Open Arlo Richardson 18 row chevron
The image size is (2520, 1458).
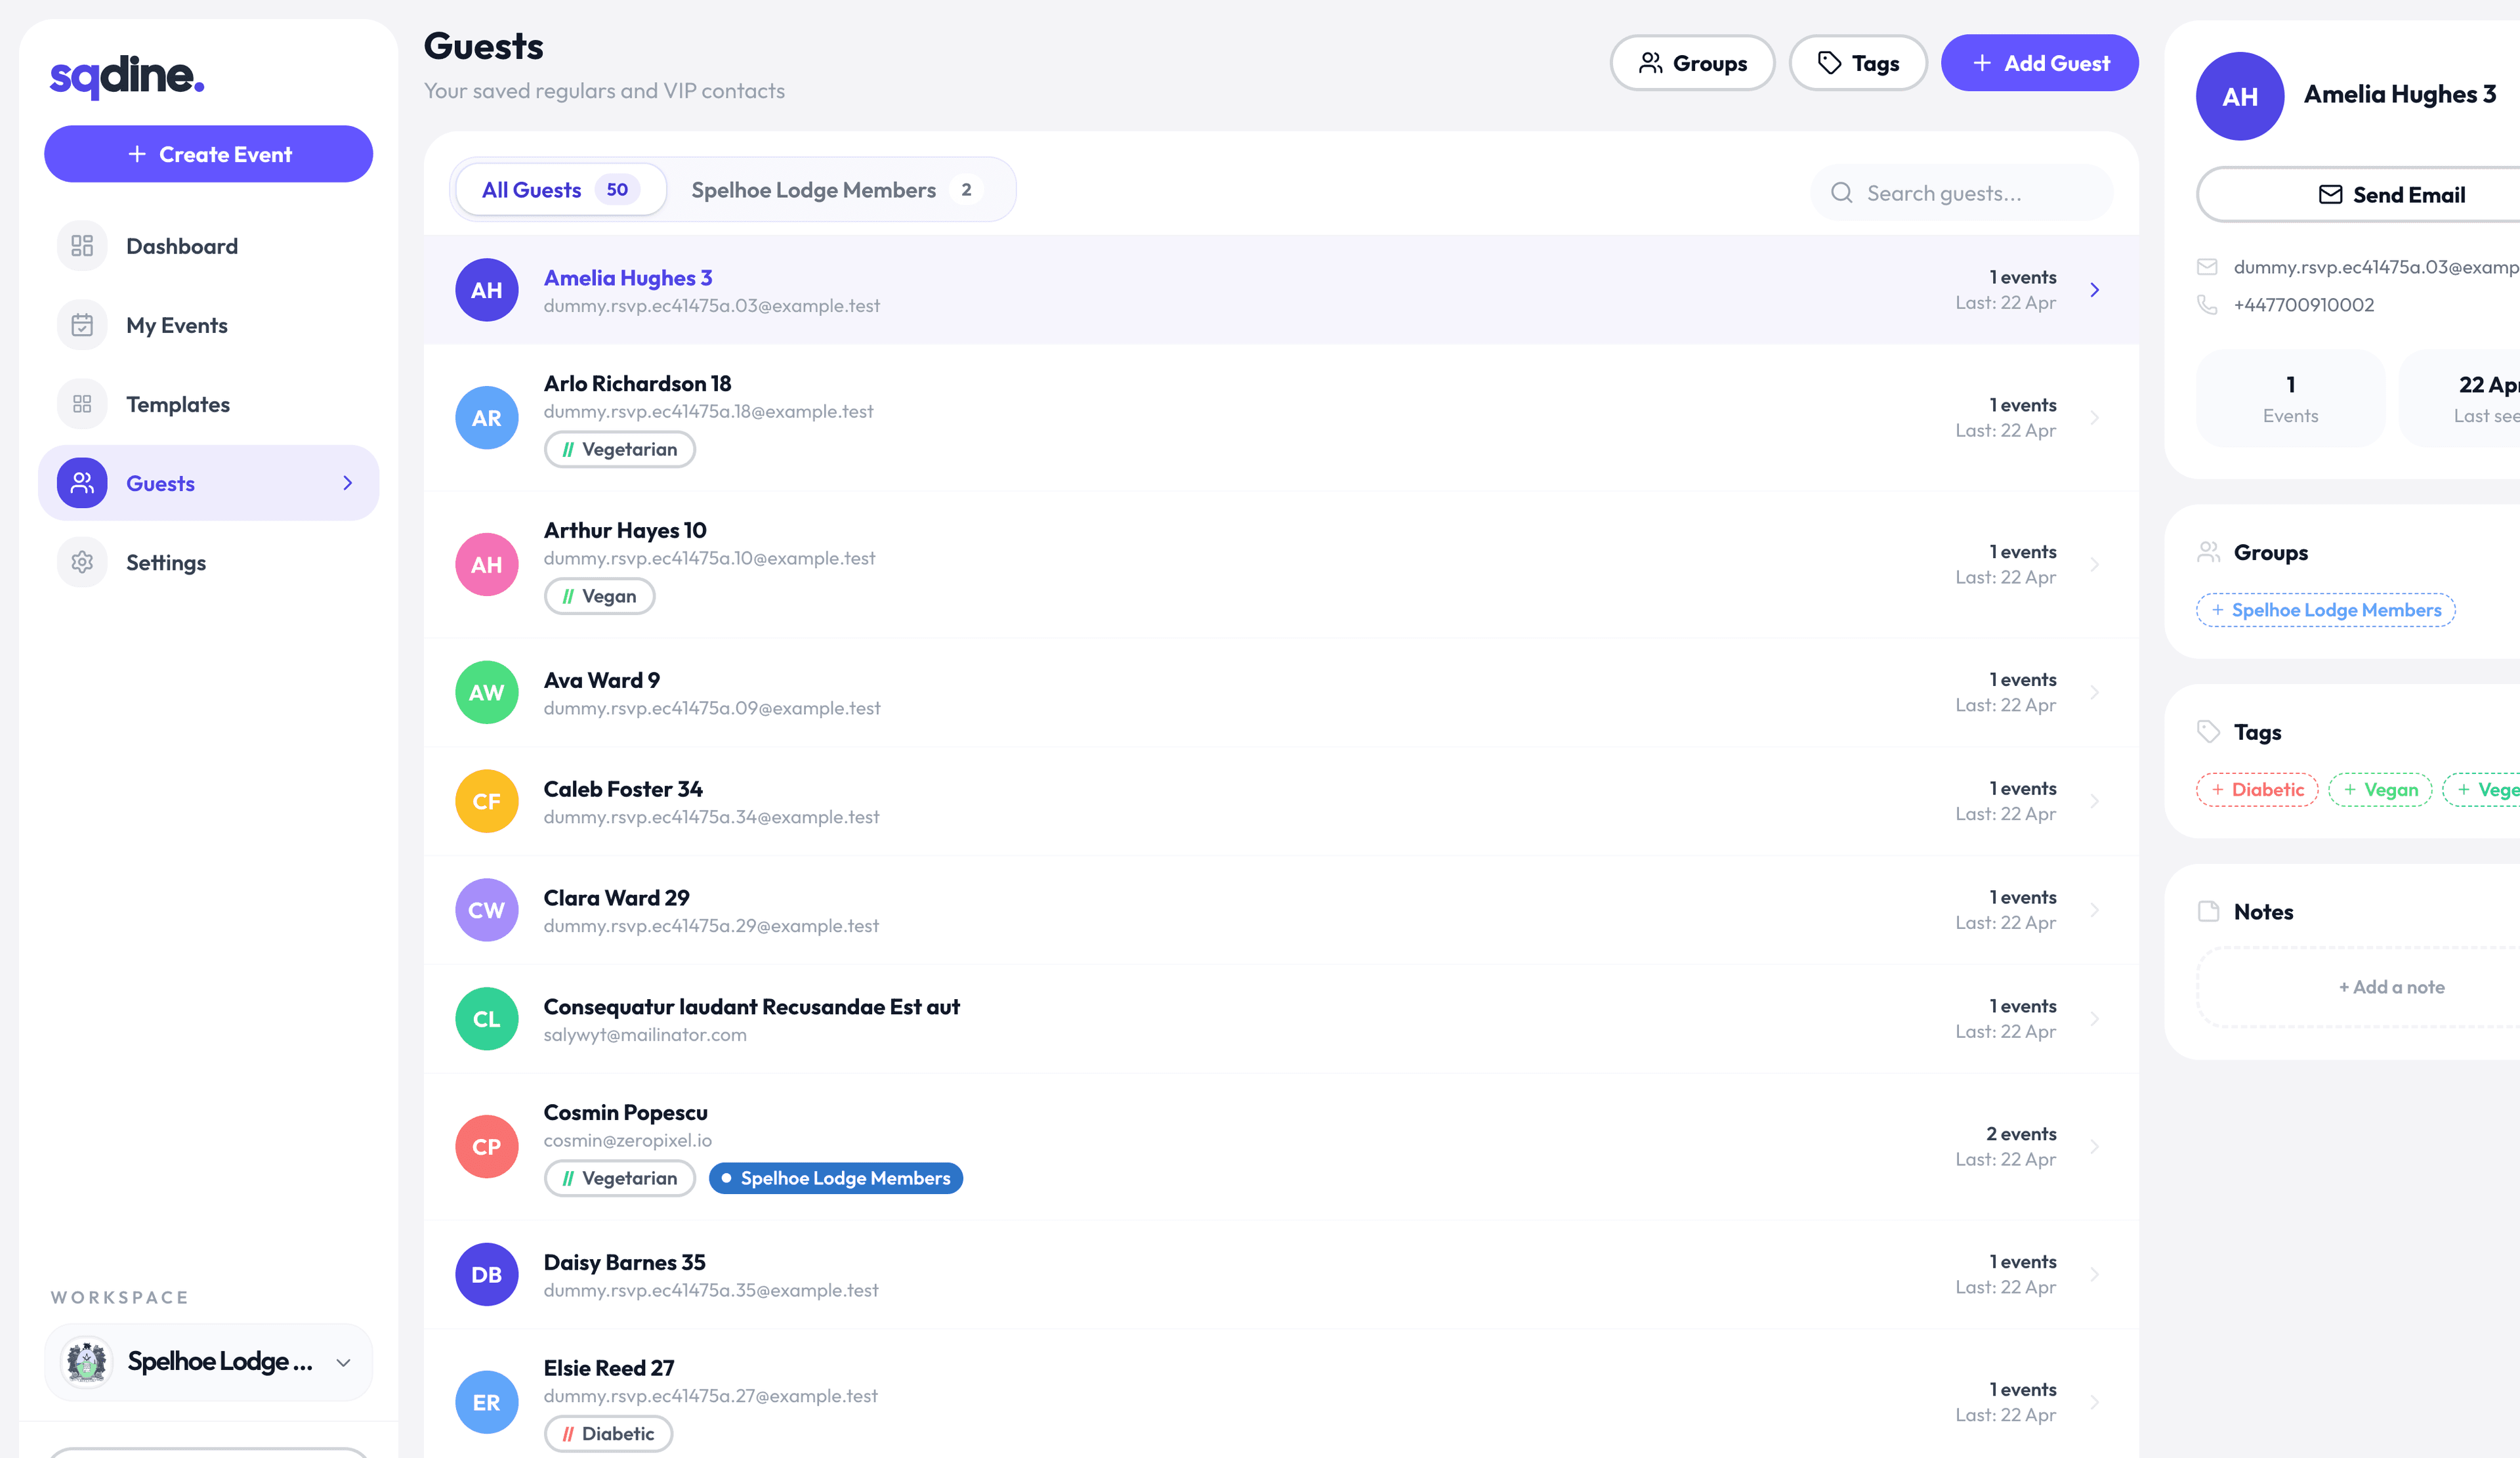(x=2094, y=418)
